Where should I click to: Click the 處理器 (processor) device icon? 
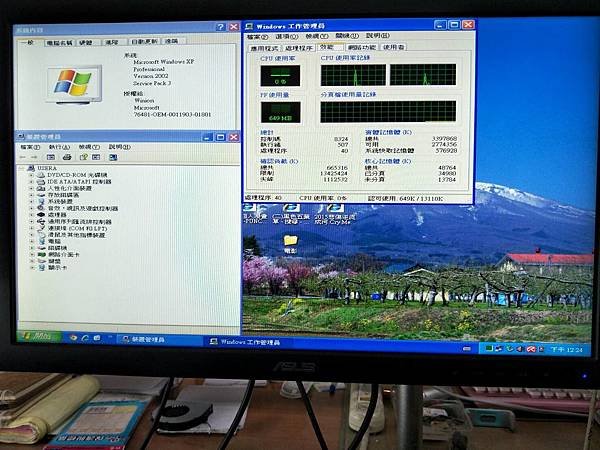[41, 215]
